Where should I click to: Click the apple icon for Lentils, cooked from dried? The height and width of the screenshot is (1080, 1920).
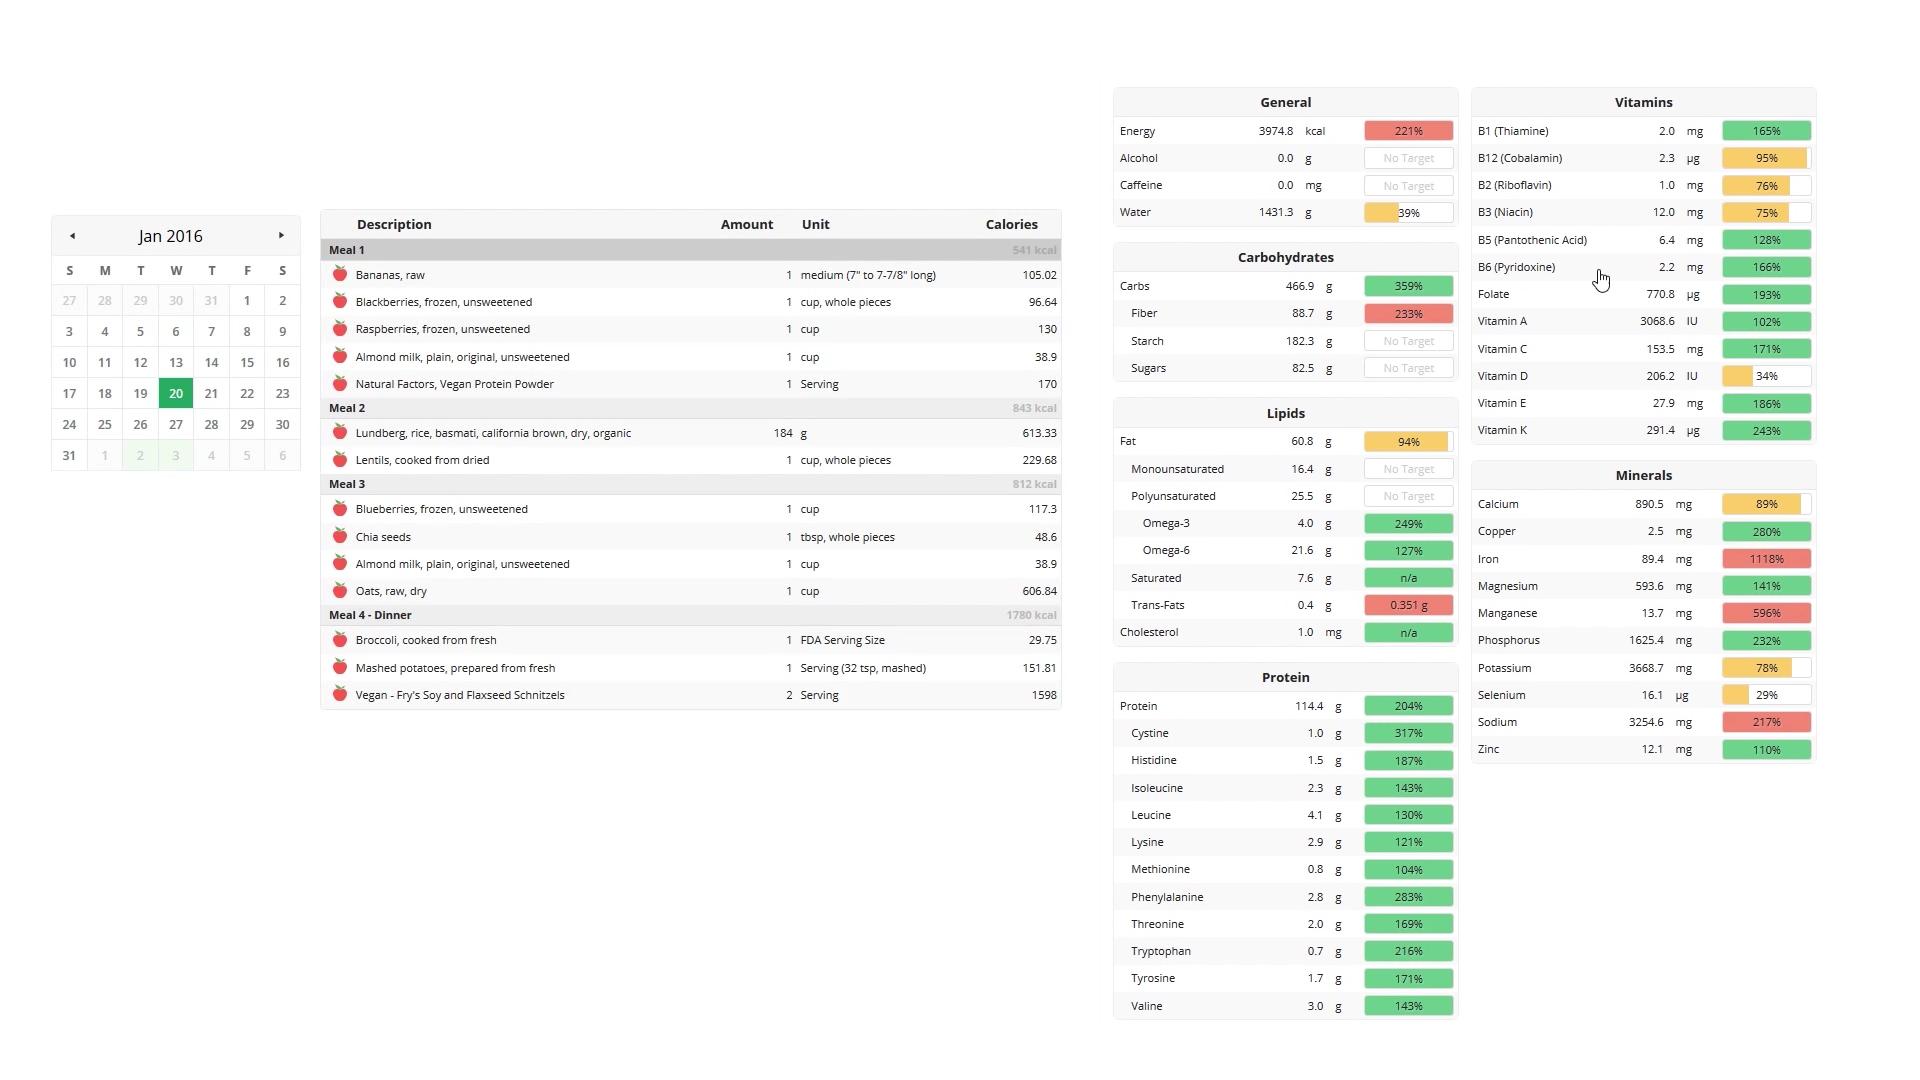(340, 460)
